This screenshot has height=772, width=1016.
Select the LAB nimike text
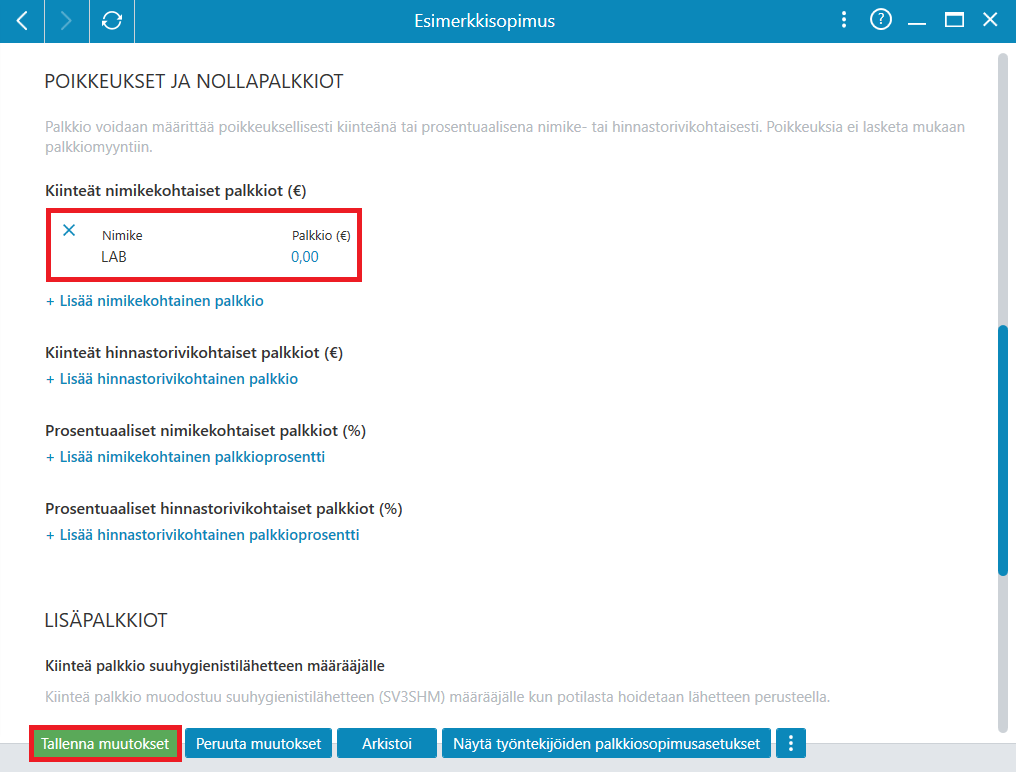click(x=114, y=257)
